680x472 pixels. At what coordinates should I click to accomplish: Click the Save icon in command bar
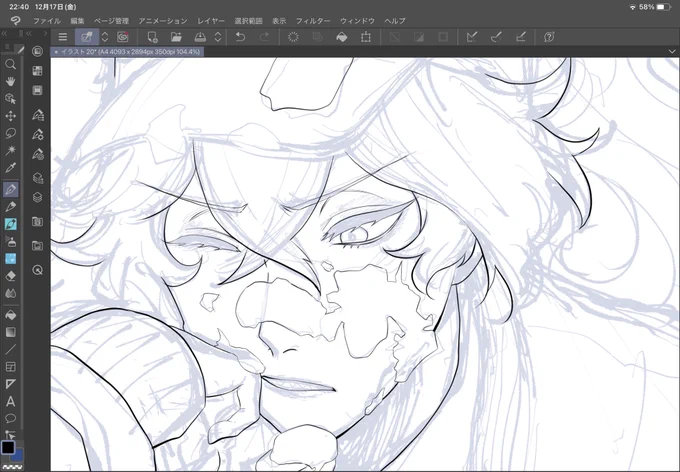[x=200, y=37]
